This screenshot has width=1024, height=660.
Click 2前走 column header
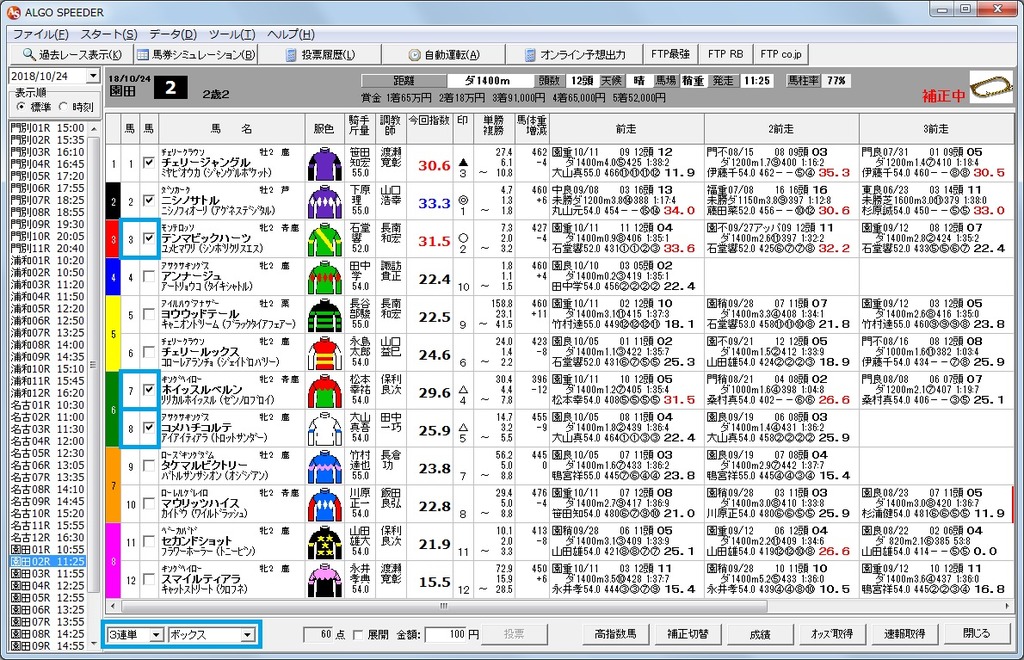[x=781, y=129]
